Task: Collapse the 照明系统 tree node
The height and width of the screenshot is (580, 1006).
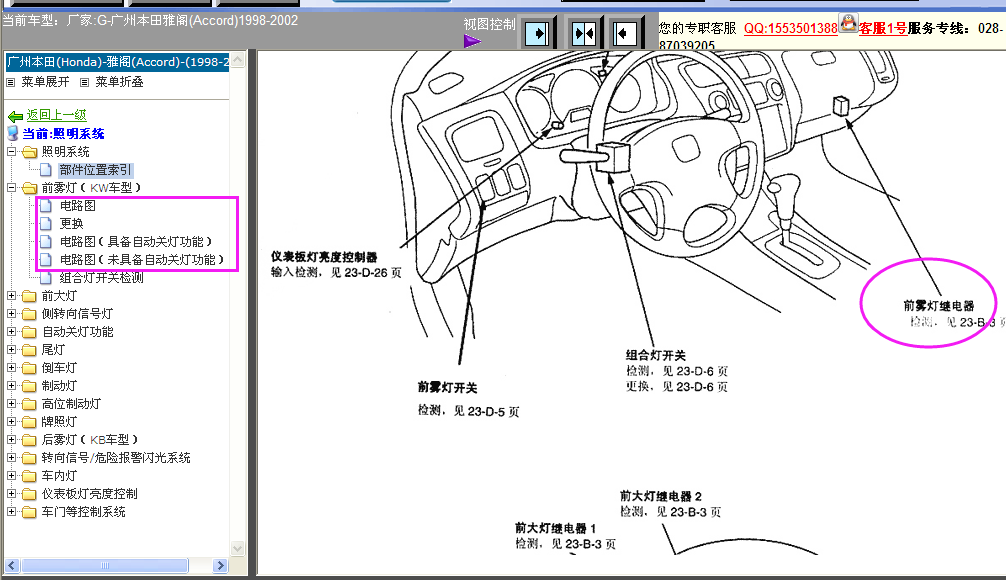Action: [12, 152]
